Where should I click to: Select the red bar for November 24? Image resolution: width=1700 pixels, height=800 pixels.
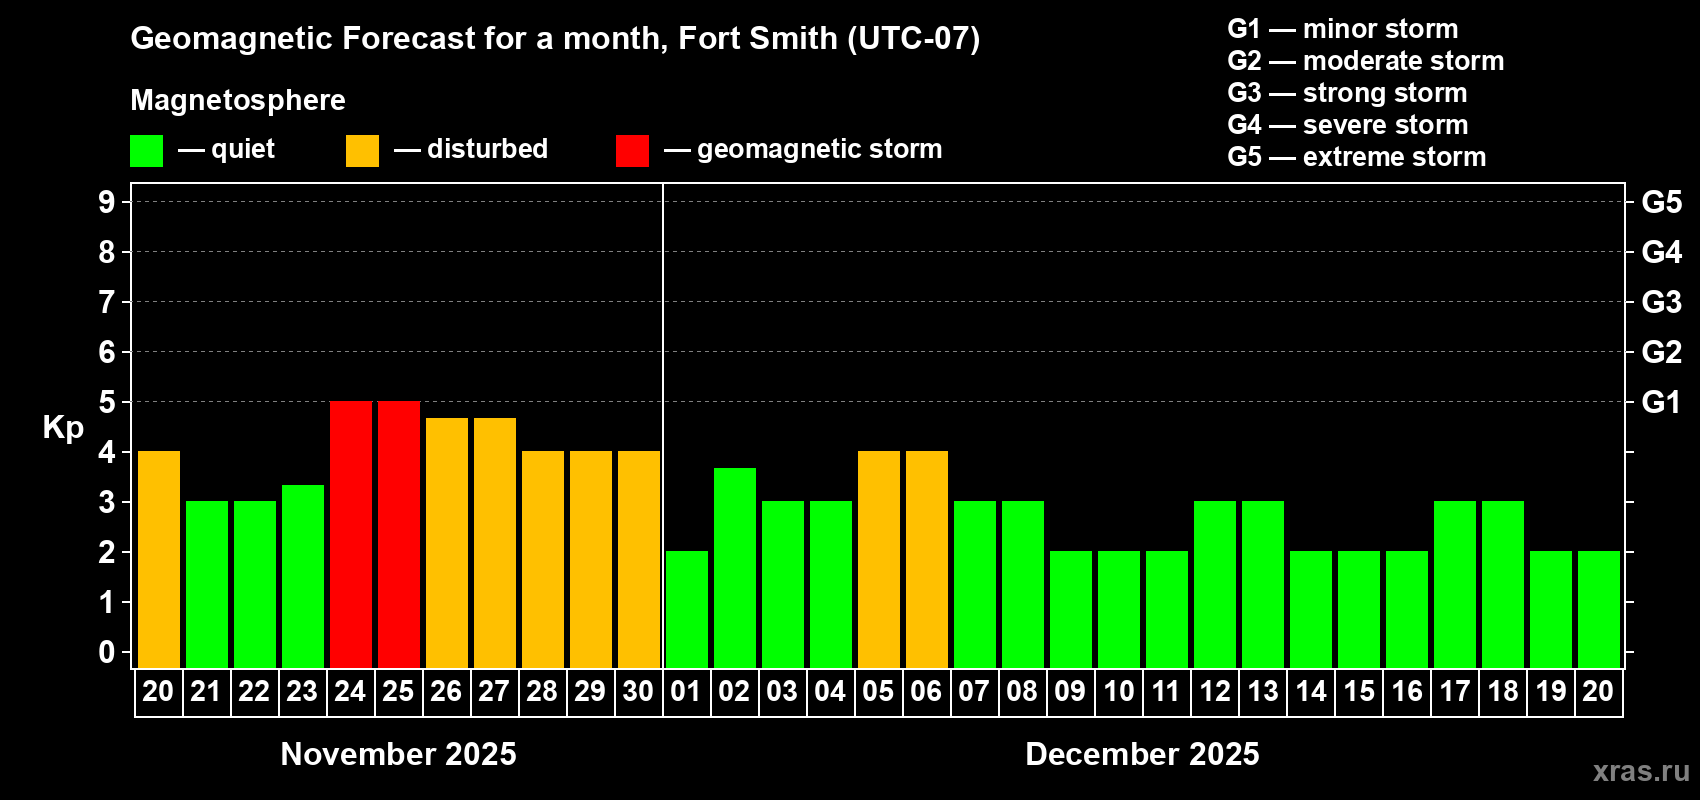tap(351, 535)
